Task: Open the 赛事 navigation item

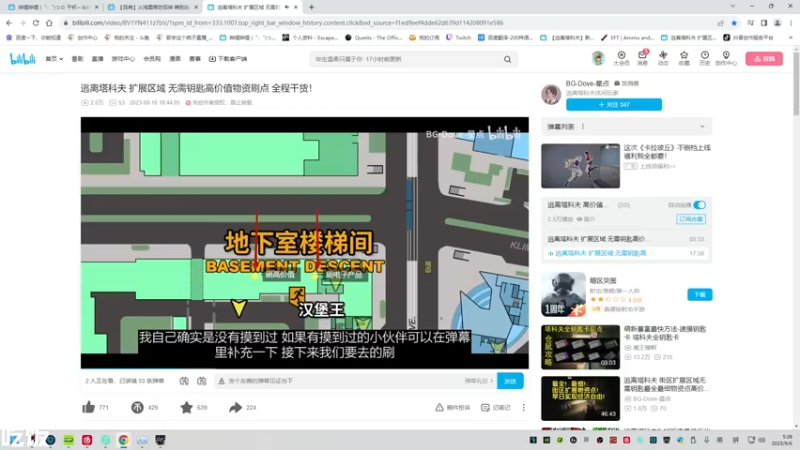Action: coord(195,59)
